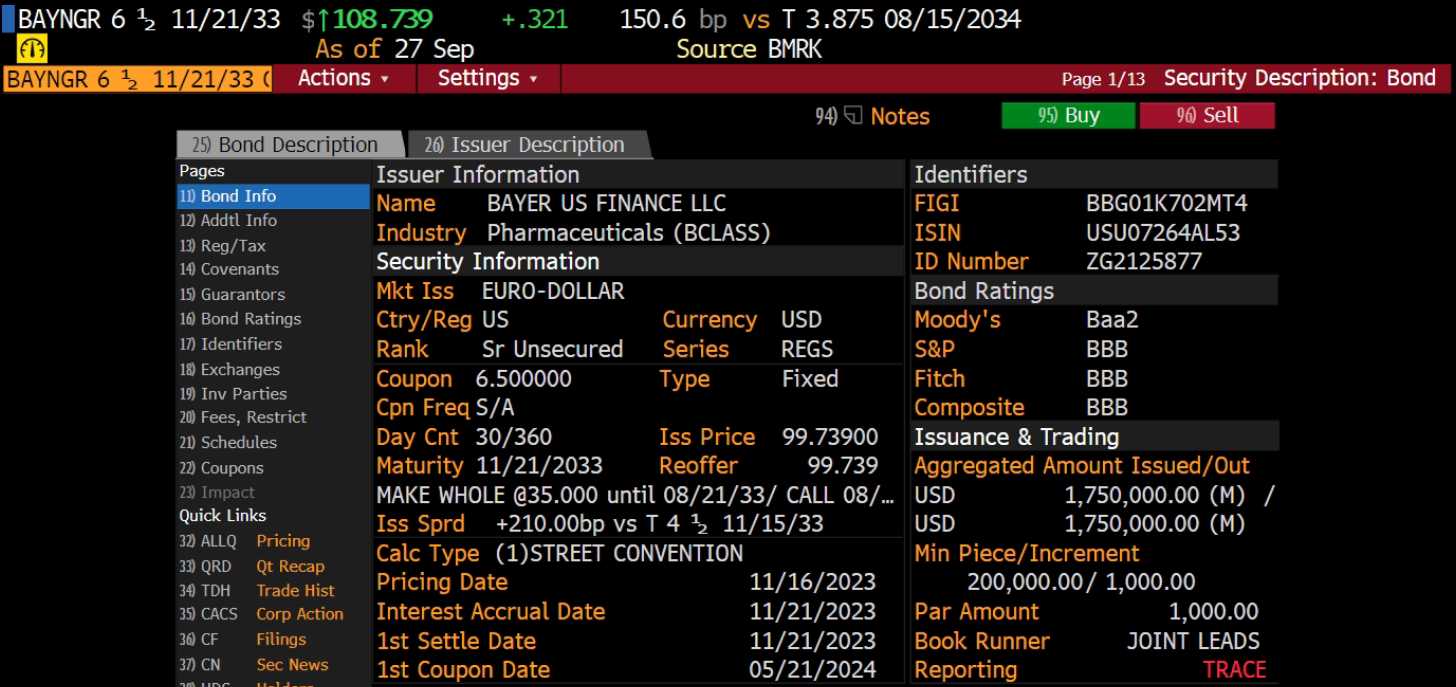Screen dimensions: 1456x687
Task: Select the Addtl Info page
Action: point(273,220)
